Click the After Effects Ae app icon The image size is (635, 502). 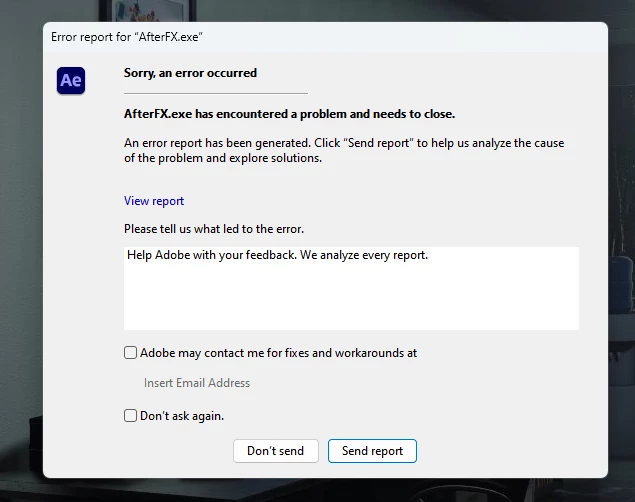tap(71, 80)
